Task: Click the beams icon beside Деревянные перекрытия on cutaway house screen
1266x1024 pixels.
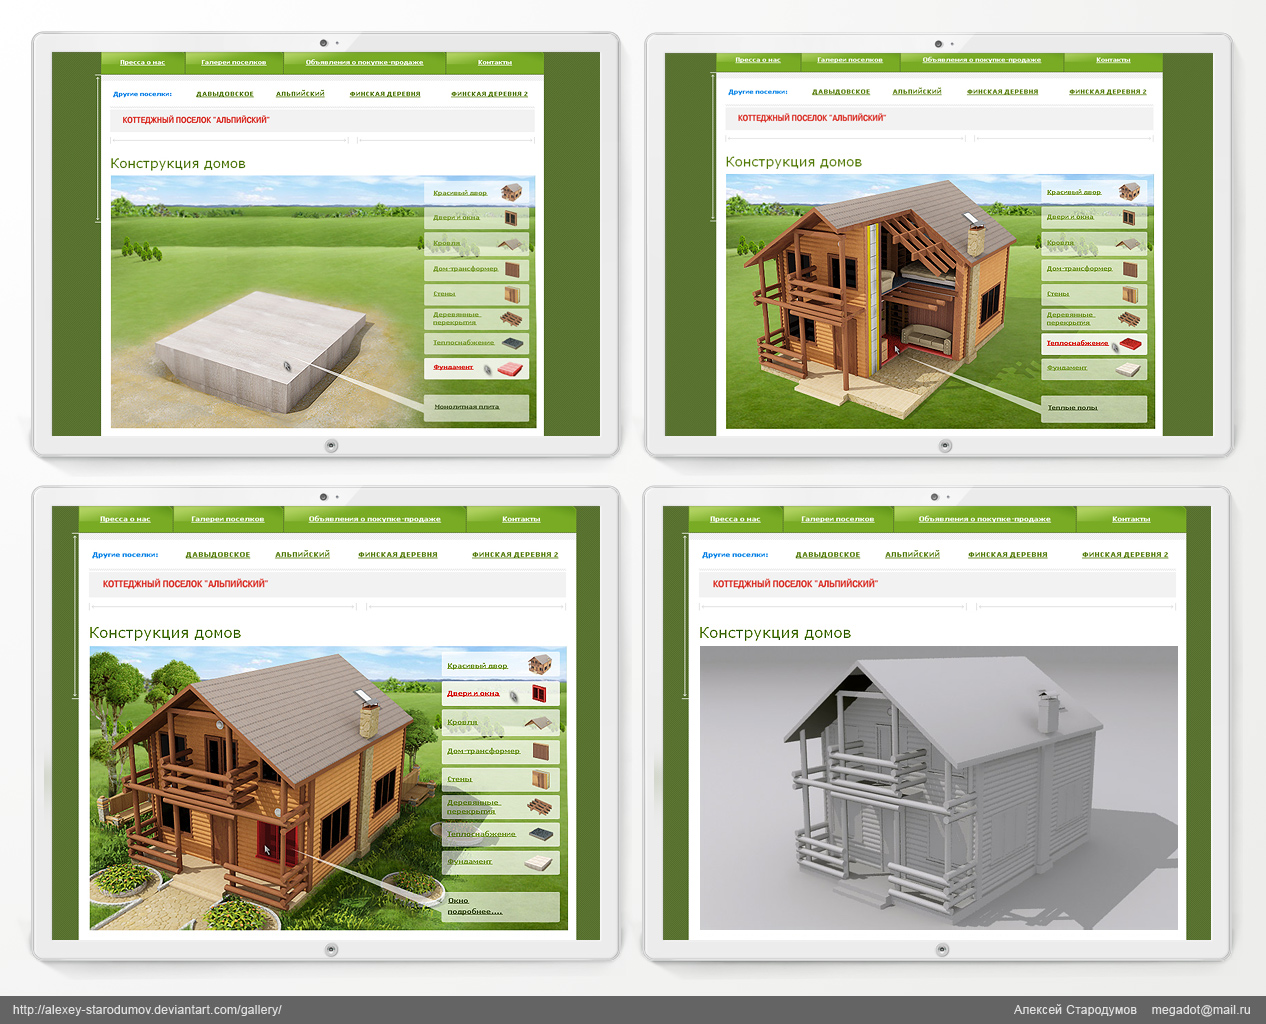Action: tap(1129, 319)
